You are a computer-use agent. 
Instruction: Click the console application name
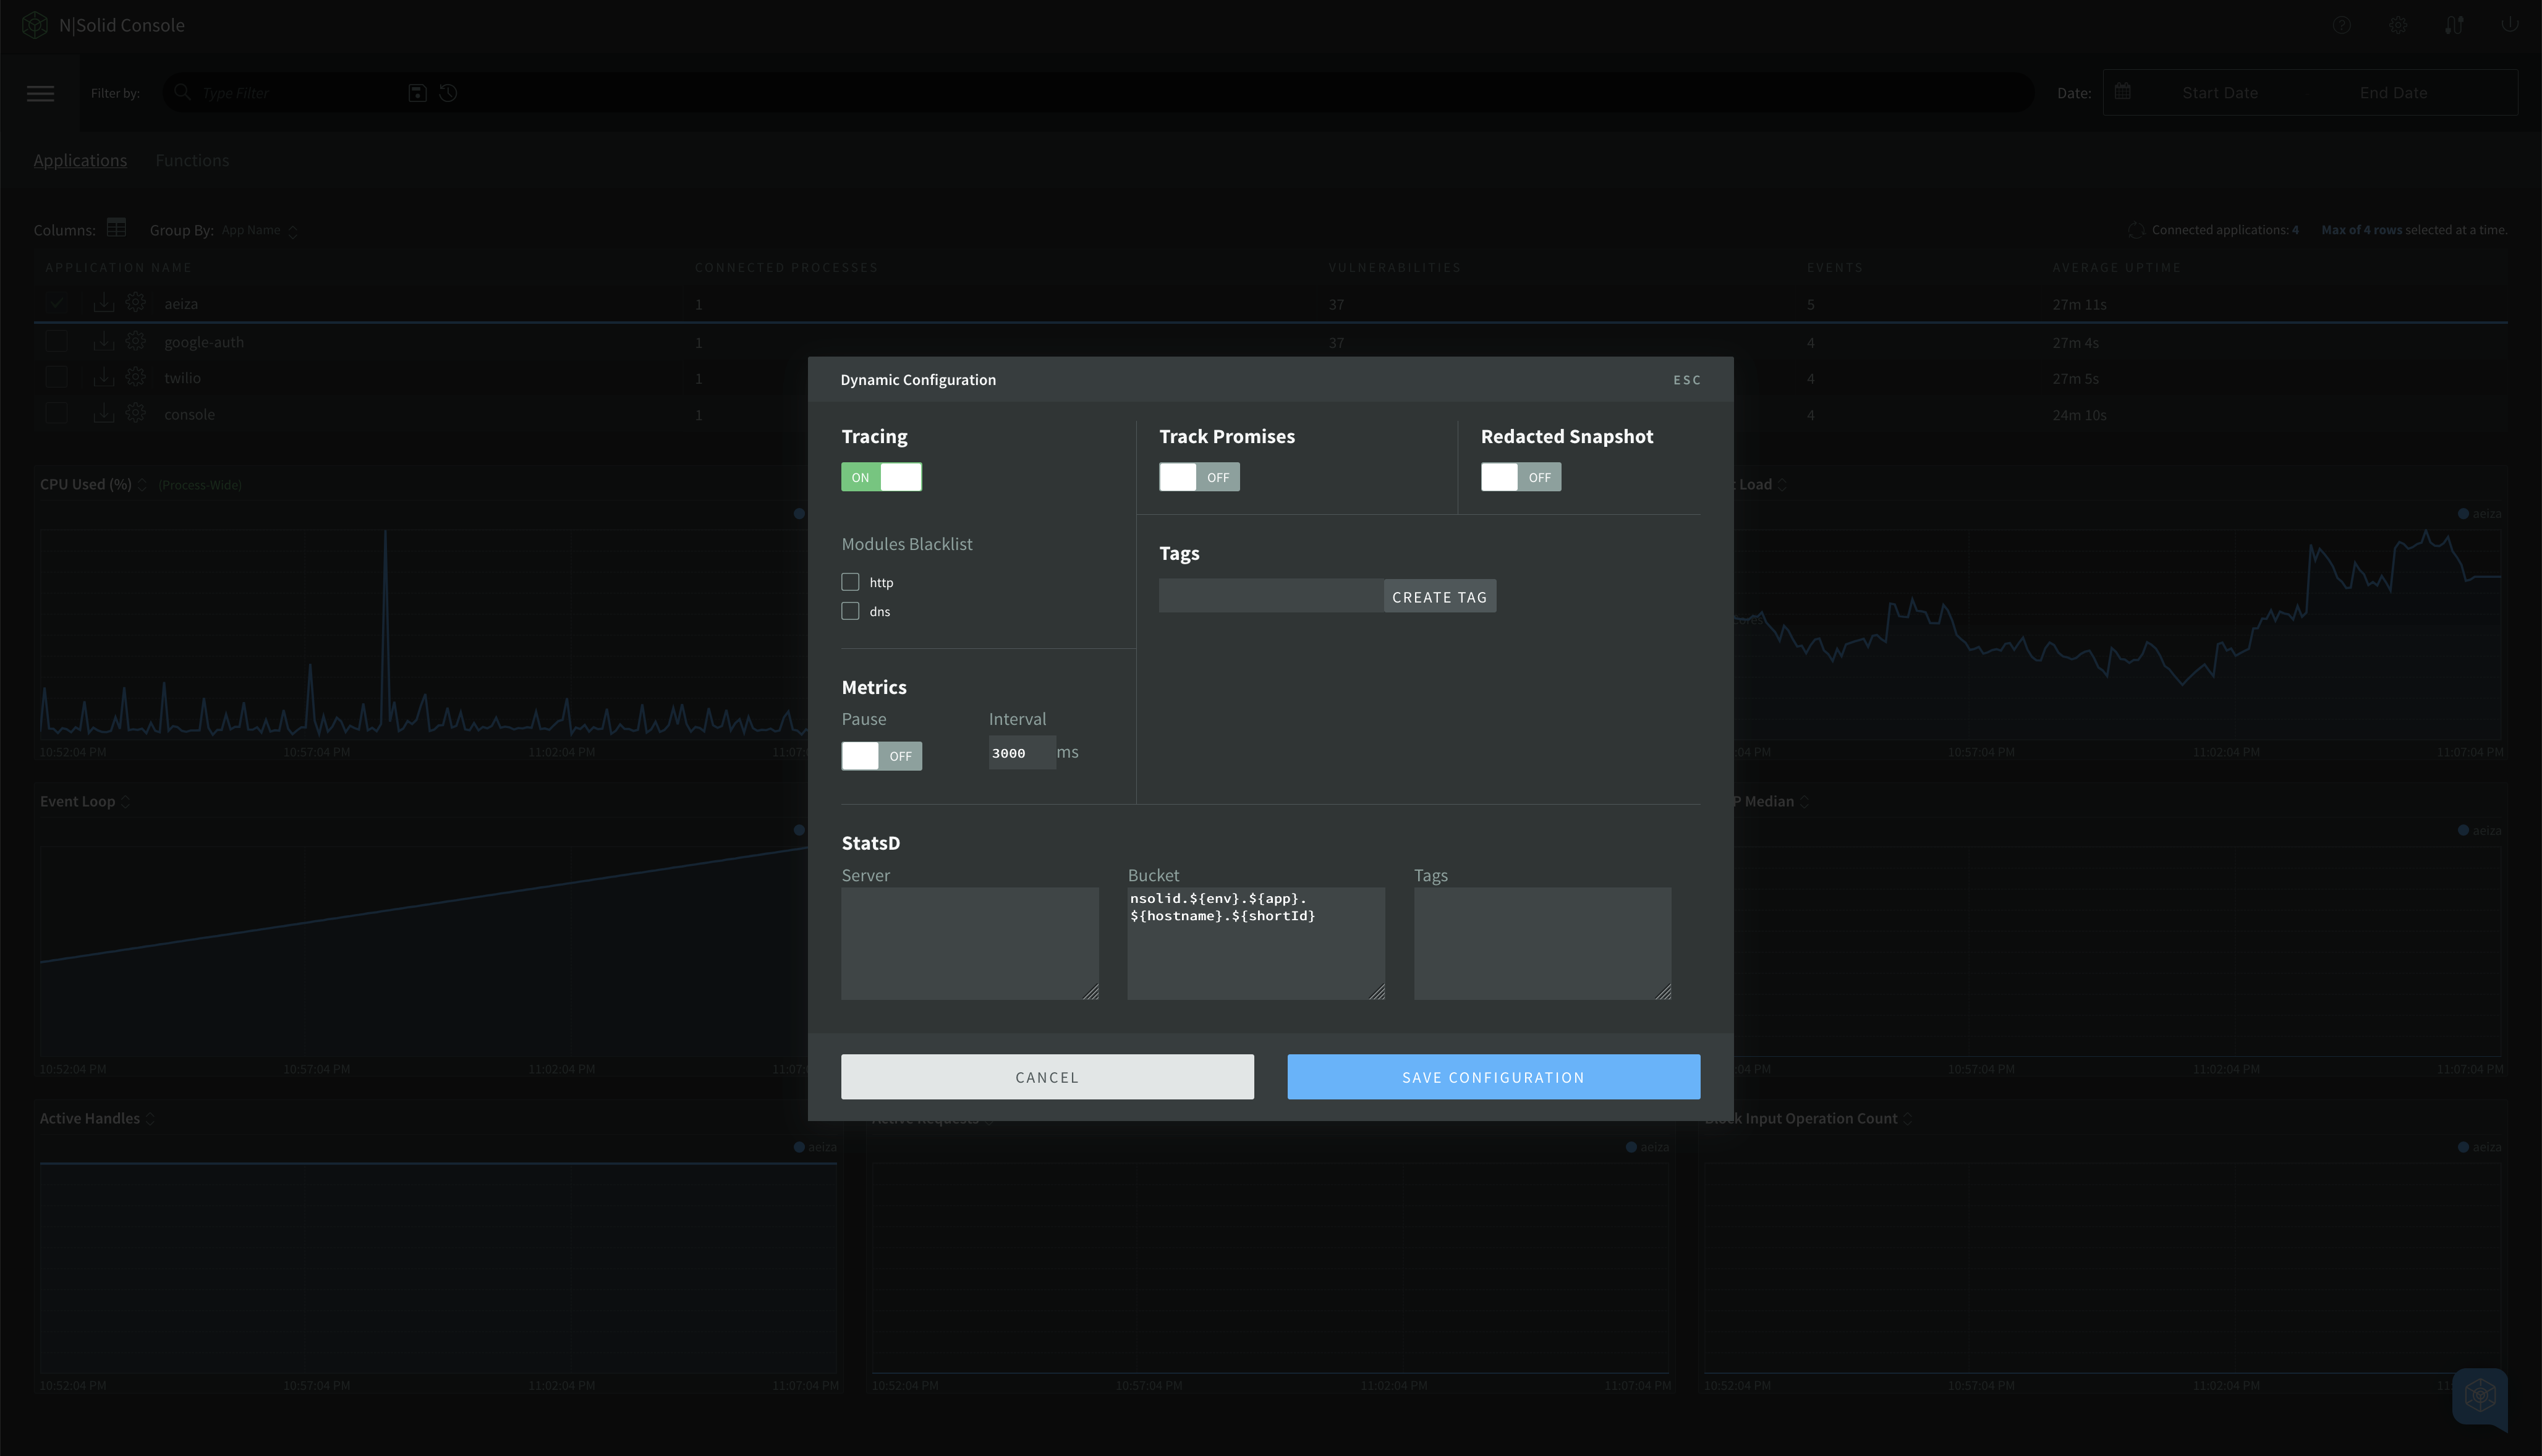(189, 414)
